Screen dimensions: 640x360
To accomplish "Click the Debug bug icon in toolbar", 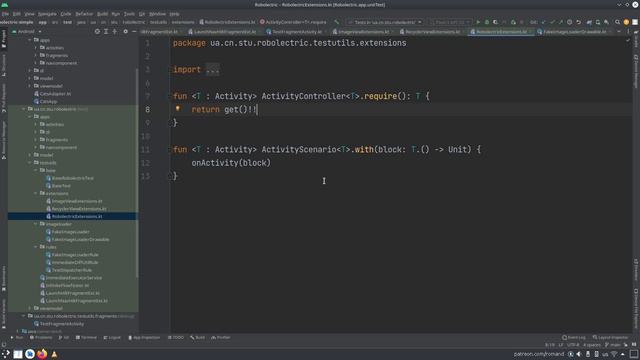I will click(x=487, y=22).
